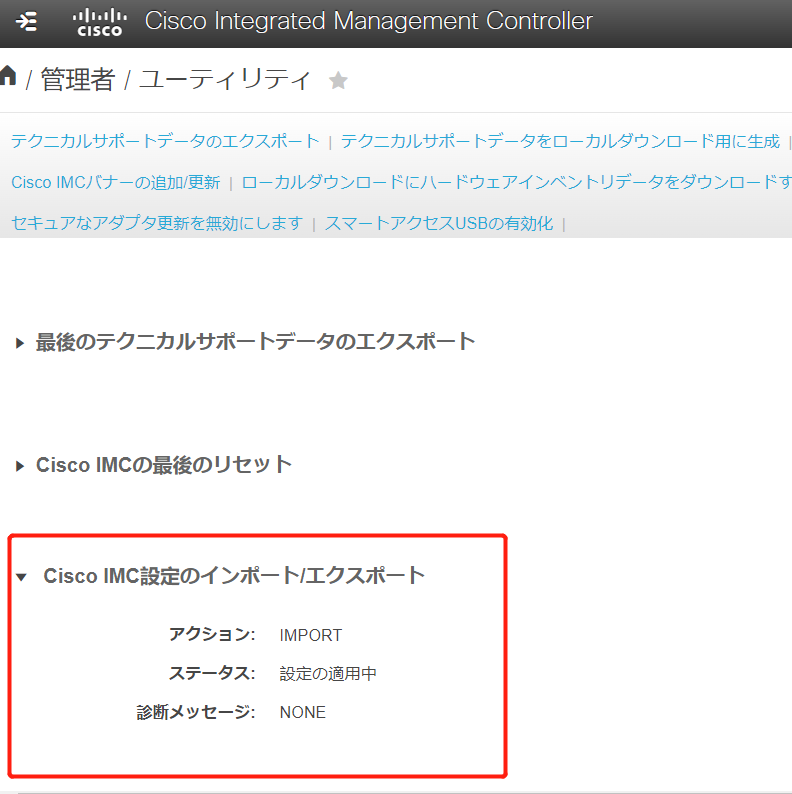This screenshot has height=794, width=792.
Task: Click スマートアクセスUSBの有効化 link
Action: coord(439,223)
